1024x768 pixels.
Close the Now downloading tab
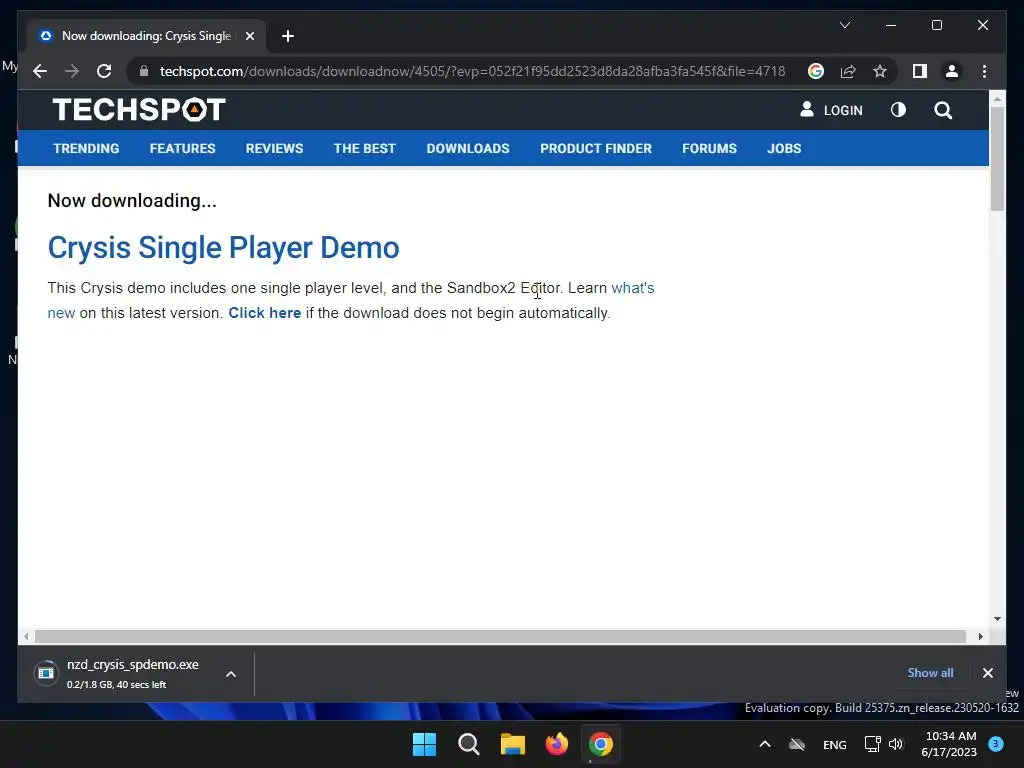pos(249,36)
